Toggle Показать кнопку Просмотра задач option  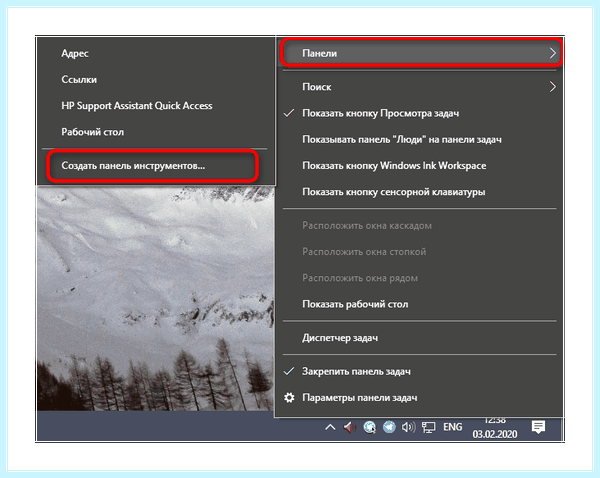click(419, 113)
